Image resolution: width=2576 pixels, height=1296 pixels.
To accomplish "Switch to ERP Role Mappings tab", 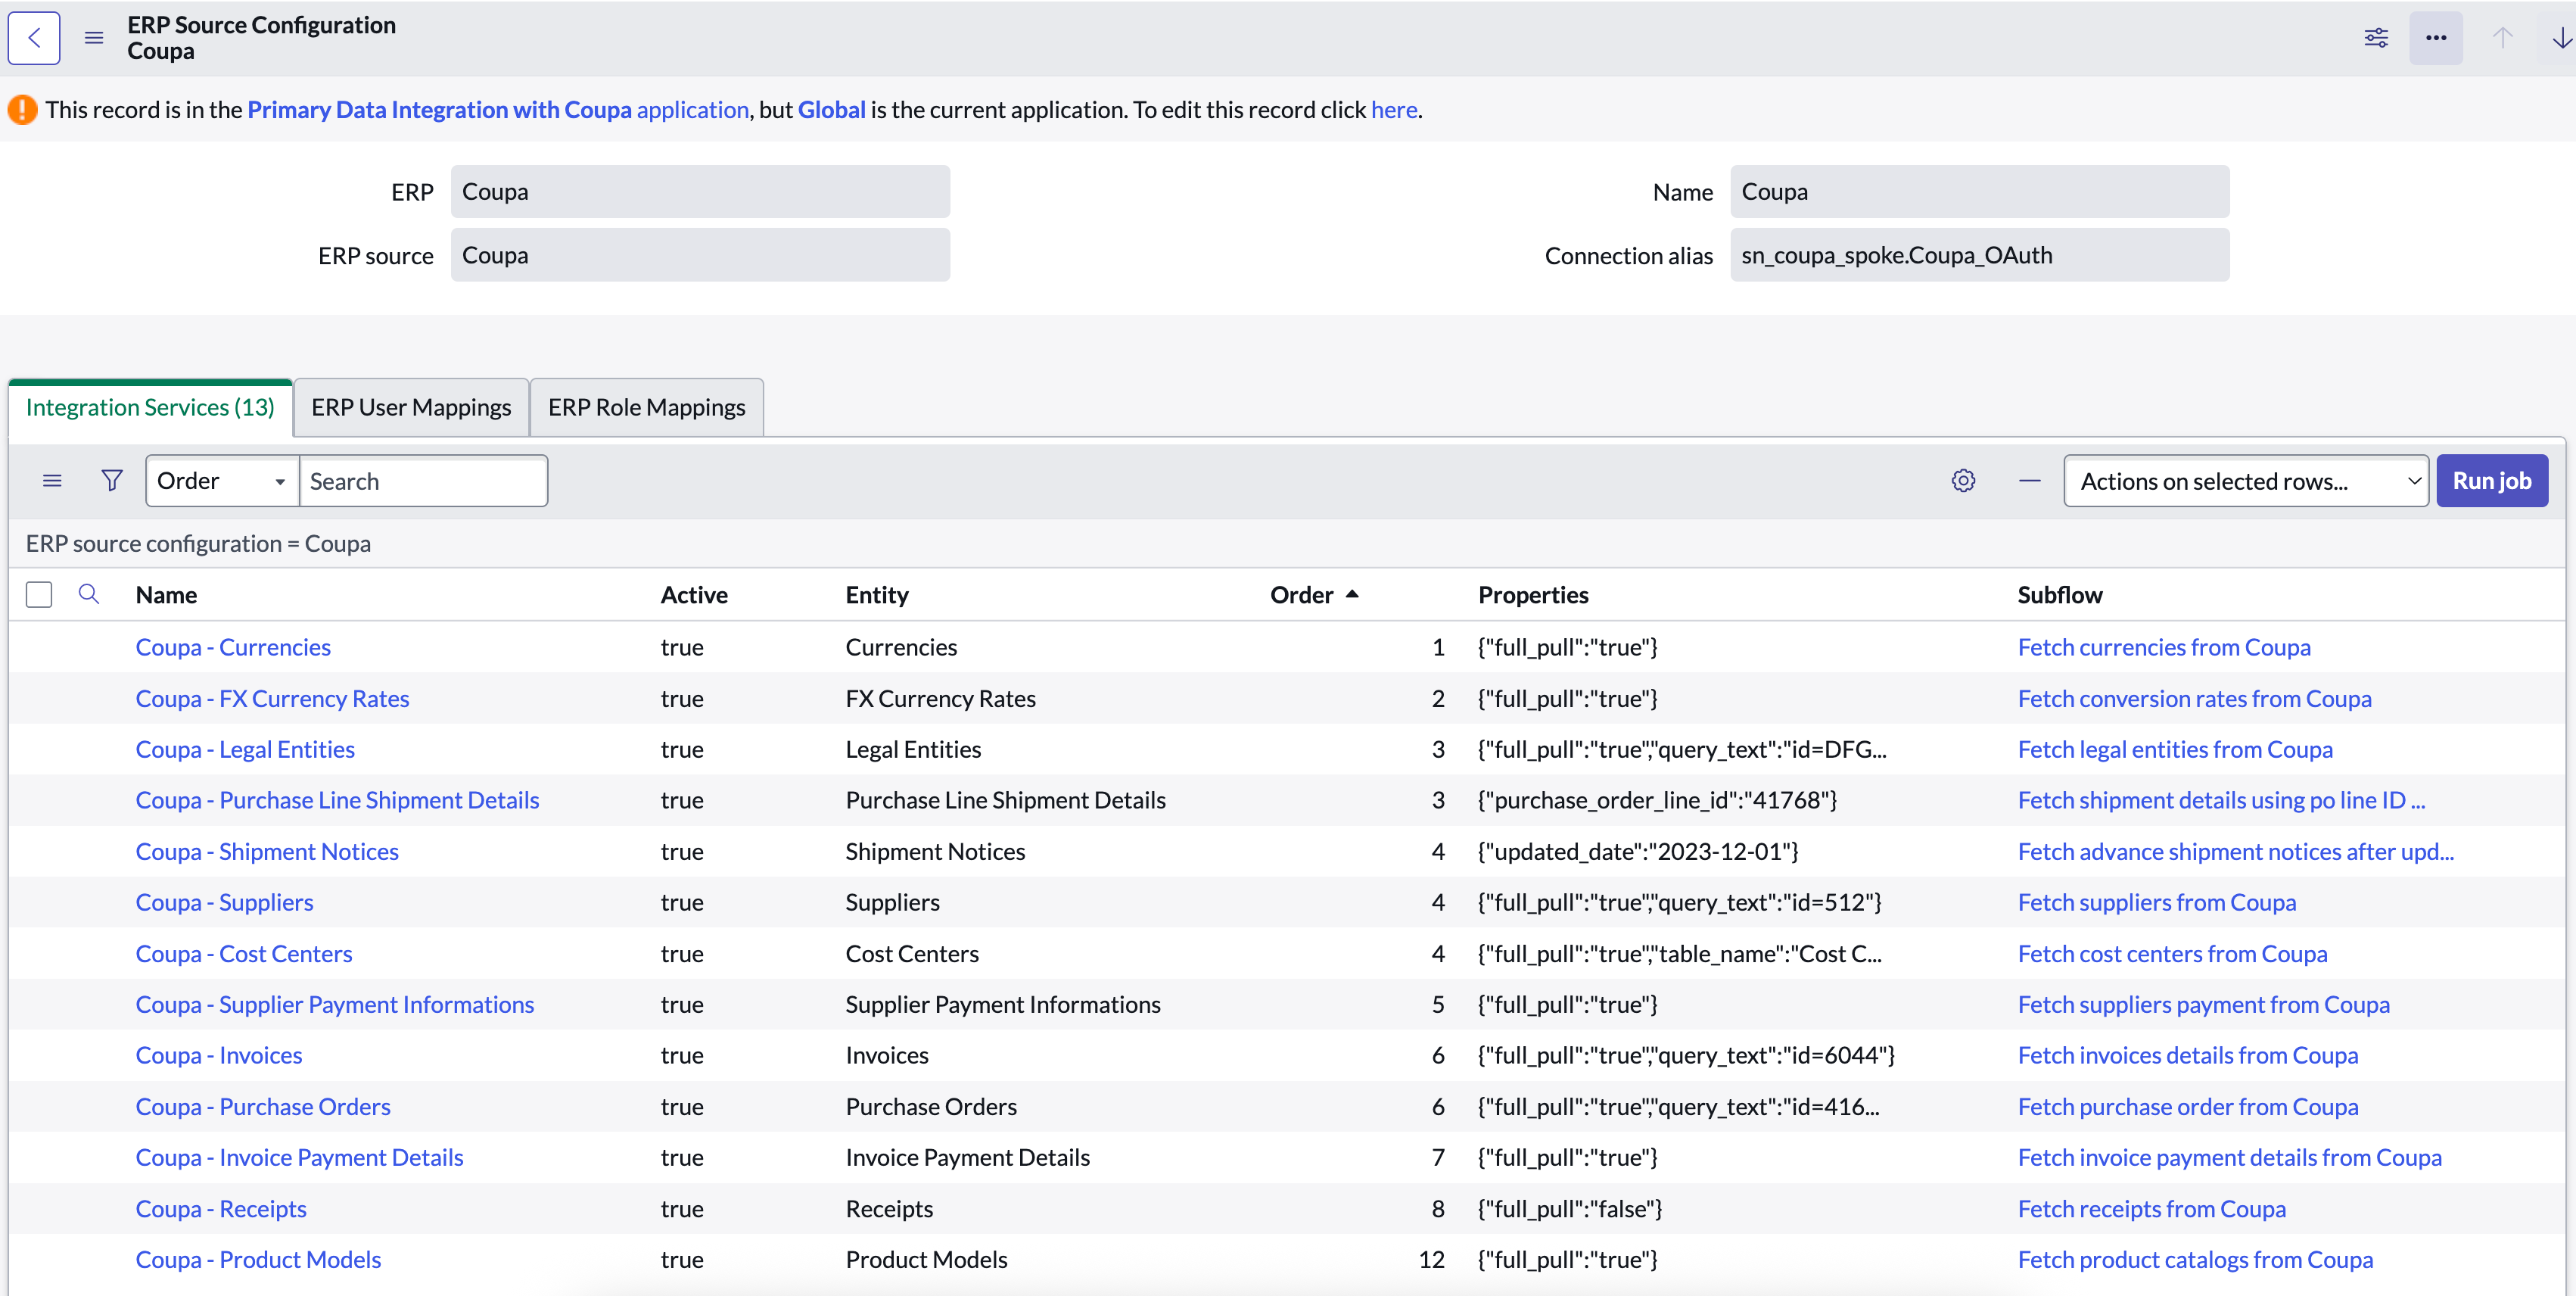I will (647, 407).
